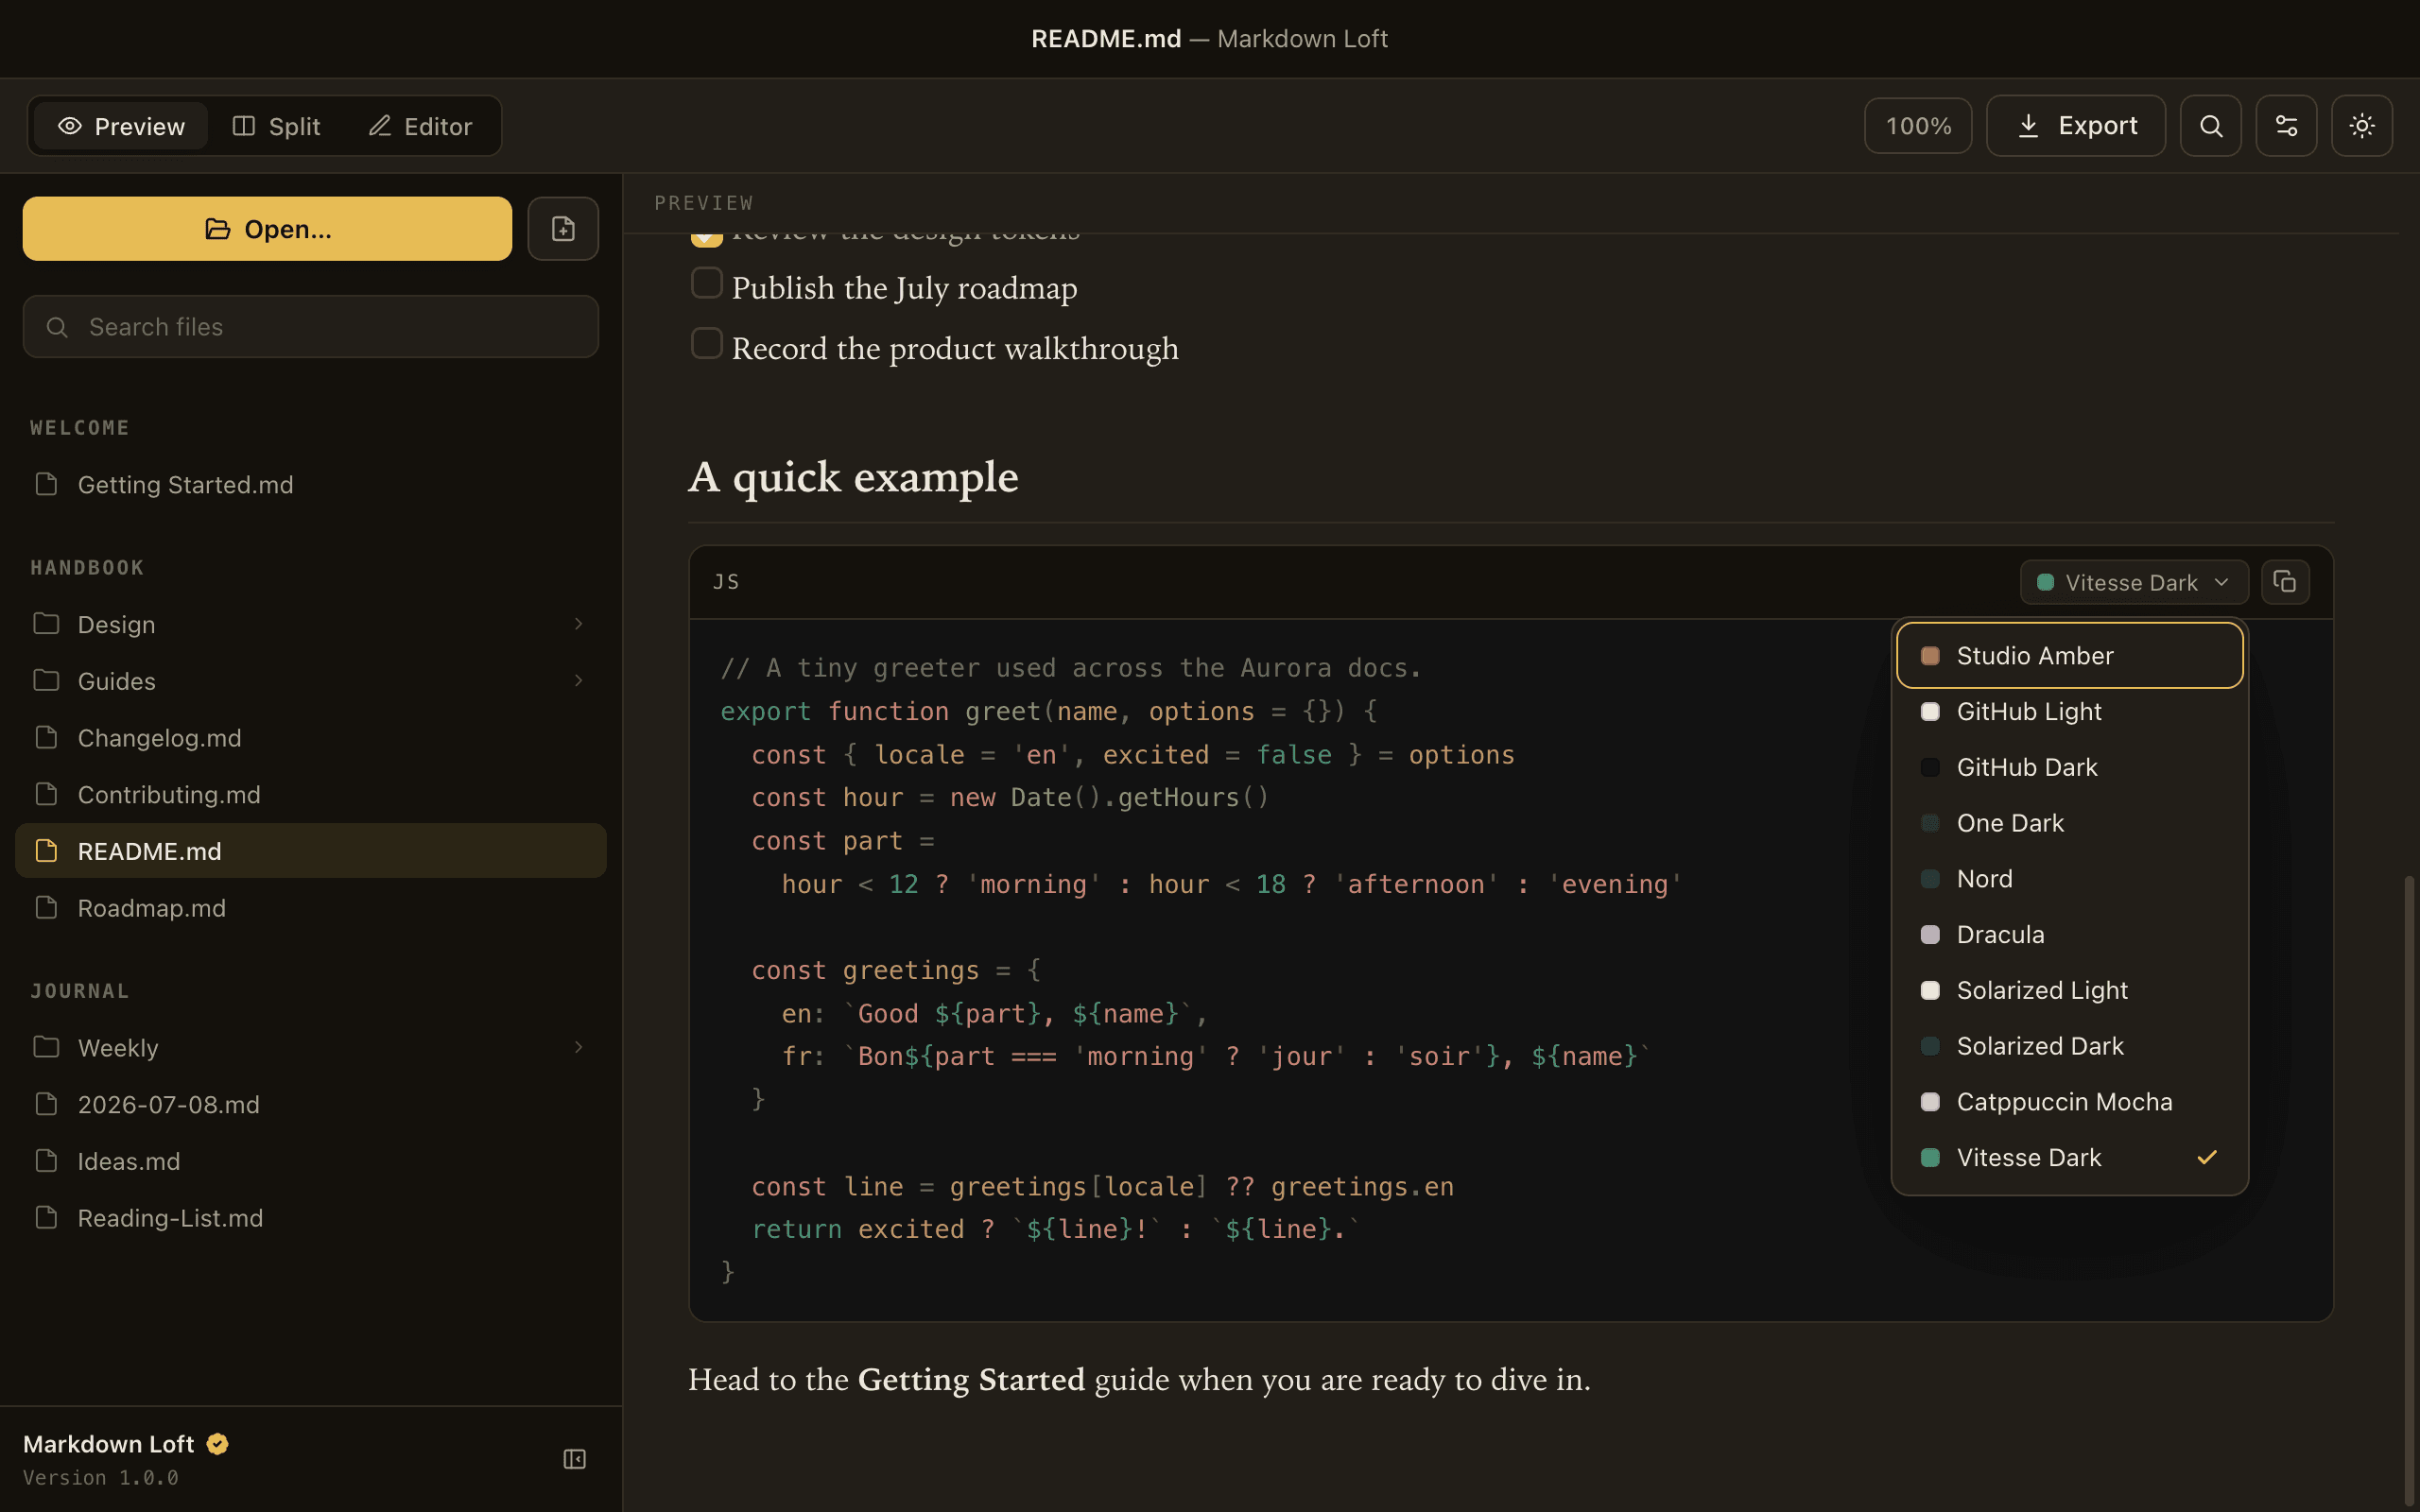Viewport: 2420px width, 1512px height.
Task: Switch to Preview mode tab
Action: coord(121,126)
